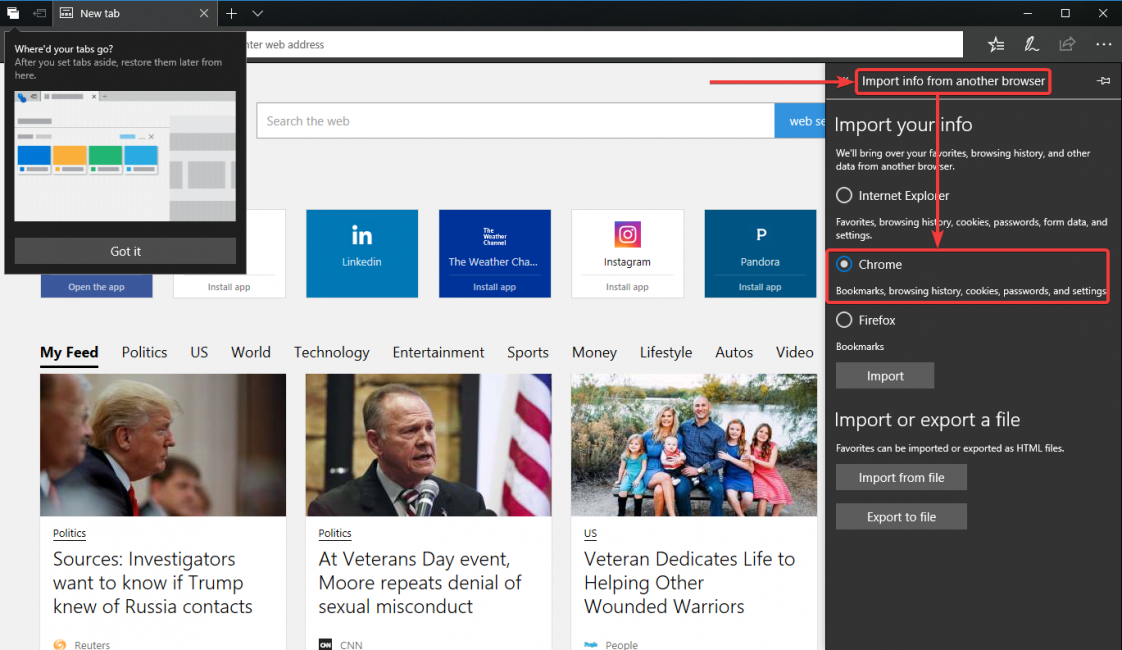The height and width of the screenshot is (650, 1122).
Task: Click Import from file button
Action: (x=902, y=477)
